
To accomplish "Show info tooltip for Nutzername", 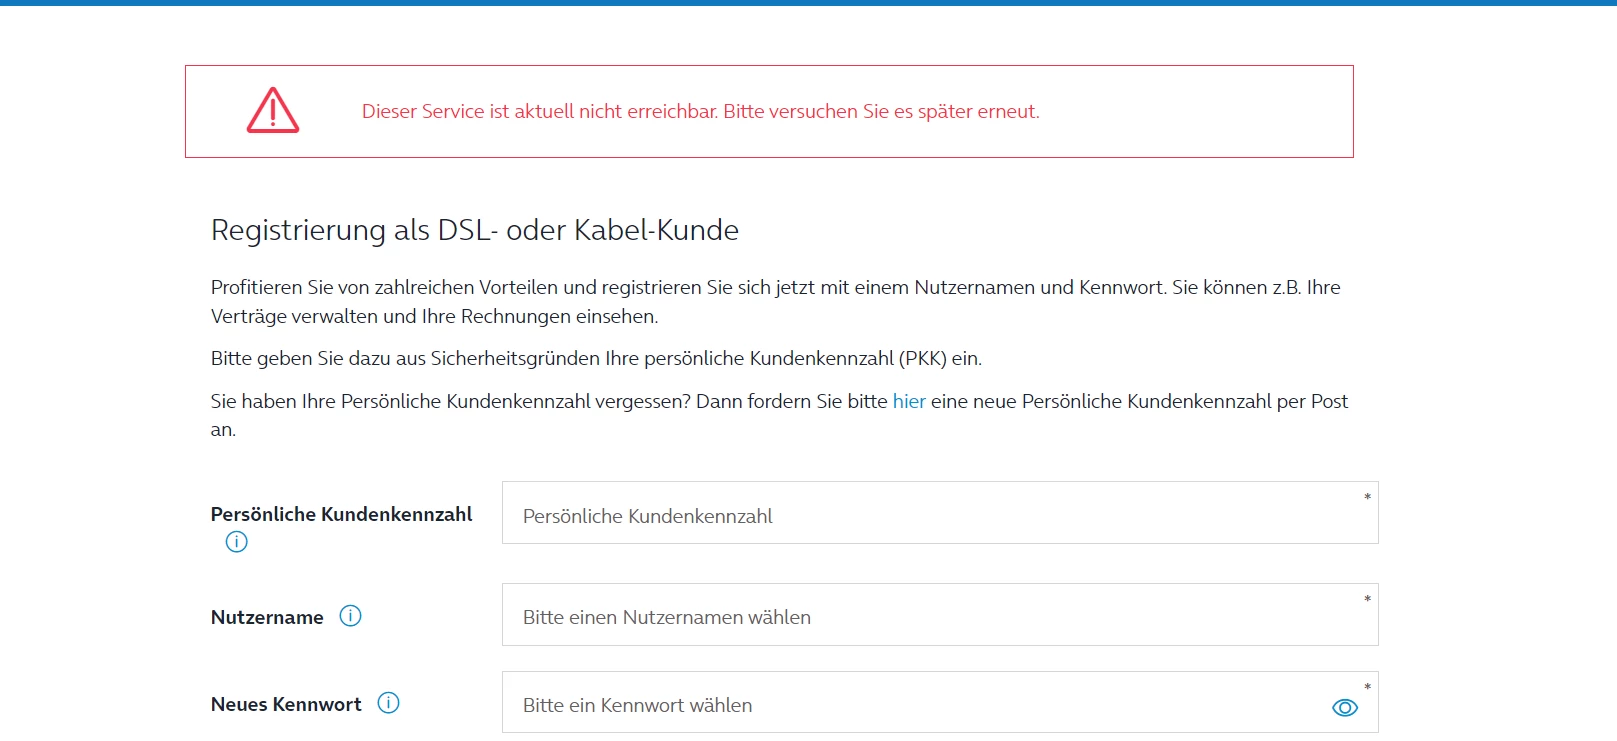I will point(350,616).
